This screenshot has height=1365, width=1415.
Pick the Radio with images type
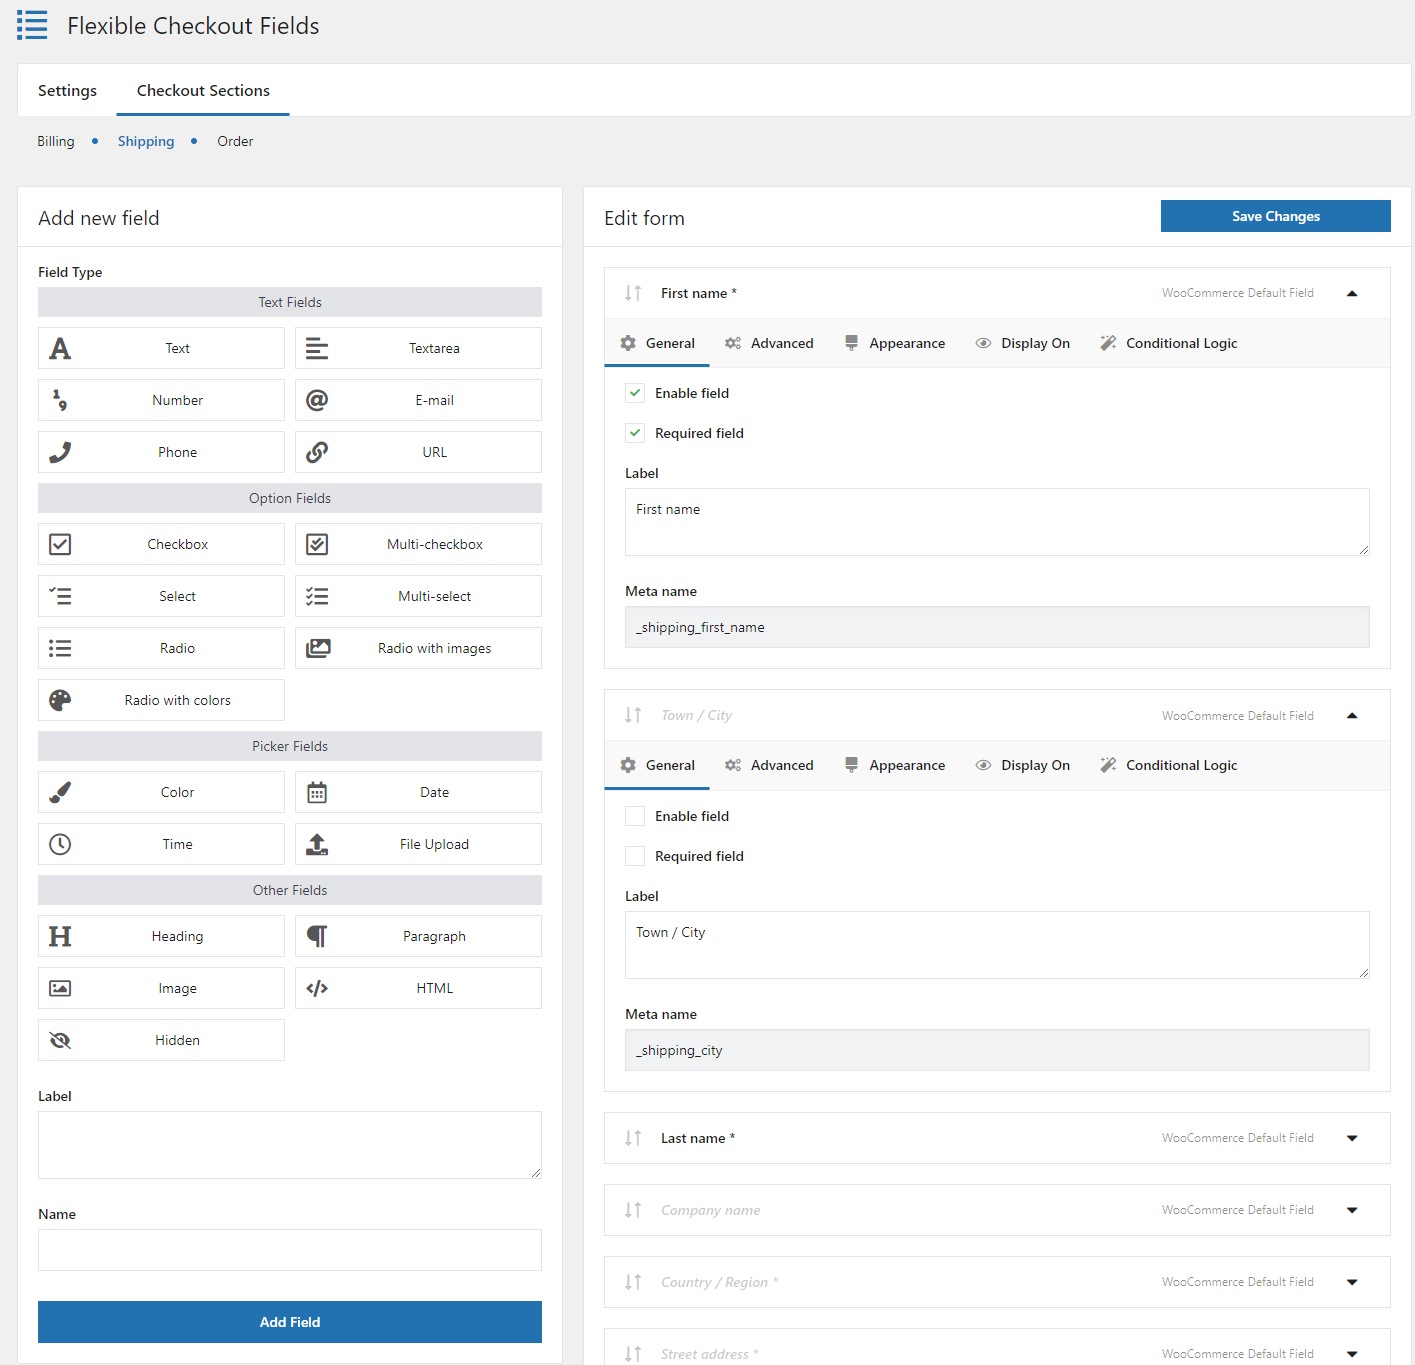pyautogui.click(x=418, y=648)
